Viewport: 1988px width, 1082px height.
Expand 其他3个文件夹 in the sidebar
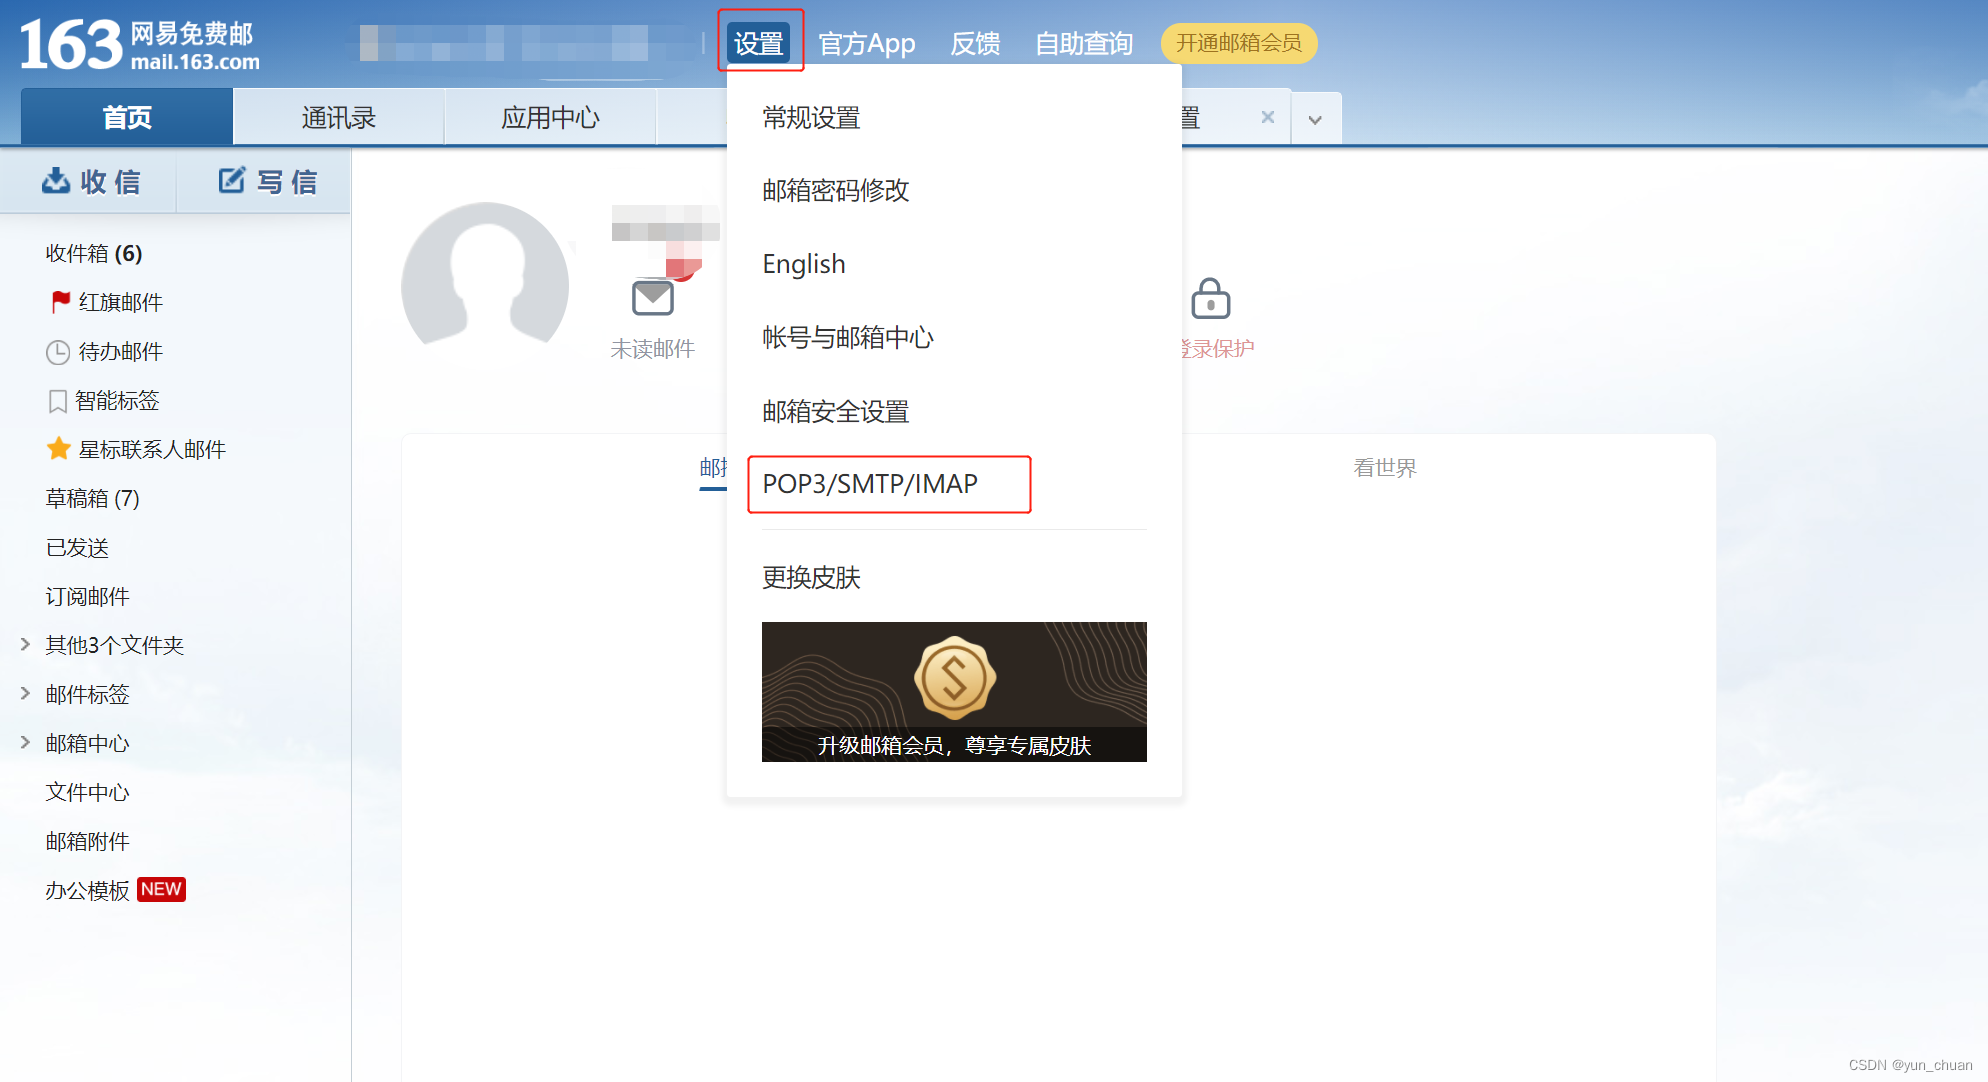[x=25, y=644]
